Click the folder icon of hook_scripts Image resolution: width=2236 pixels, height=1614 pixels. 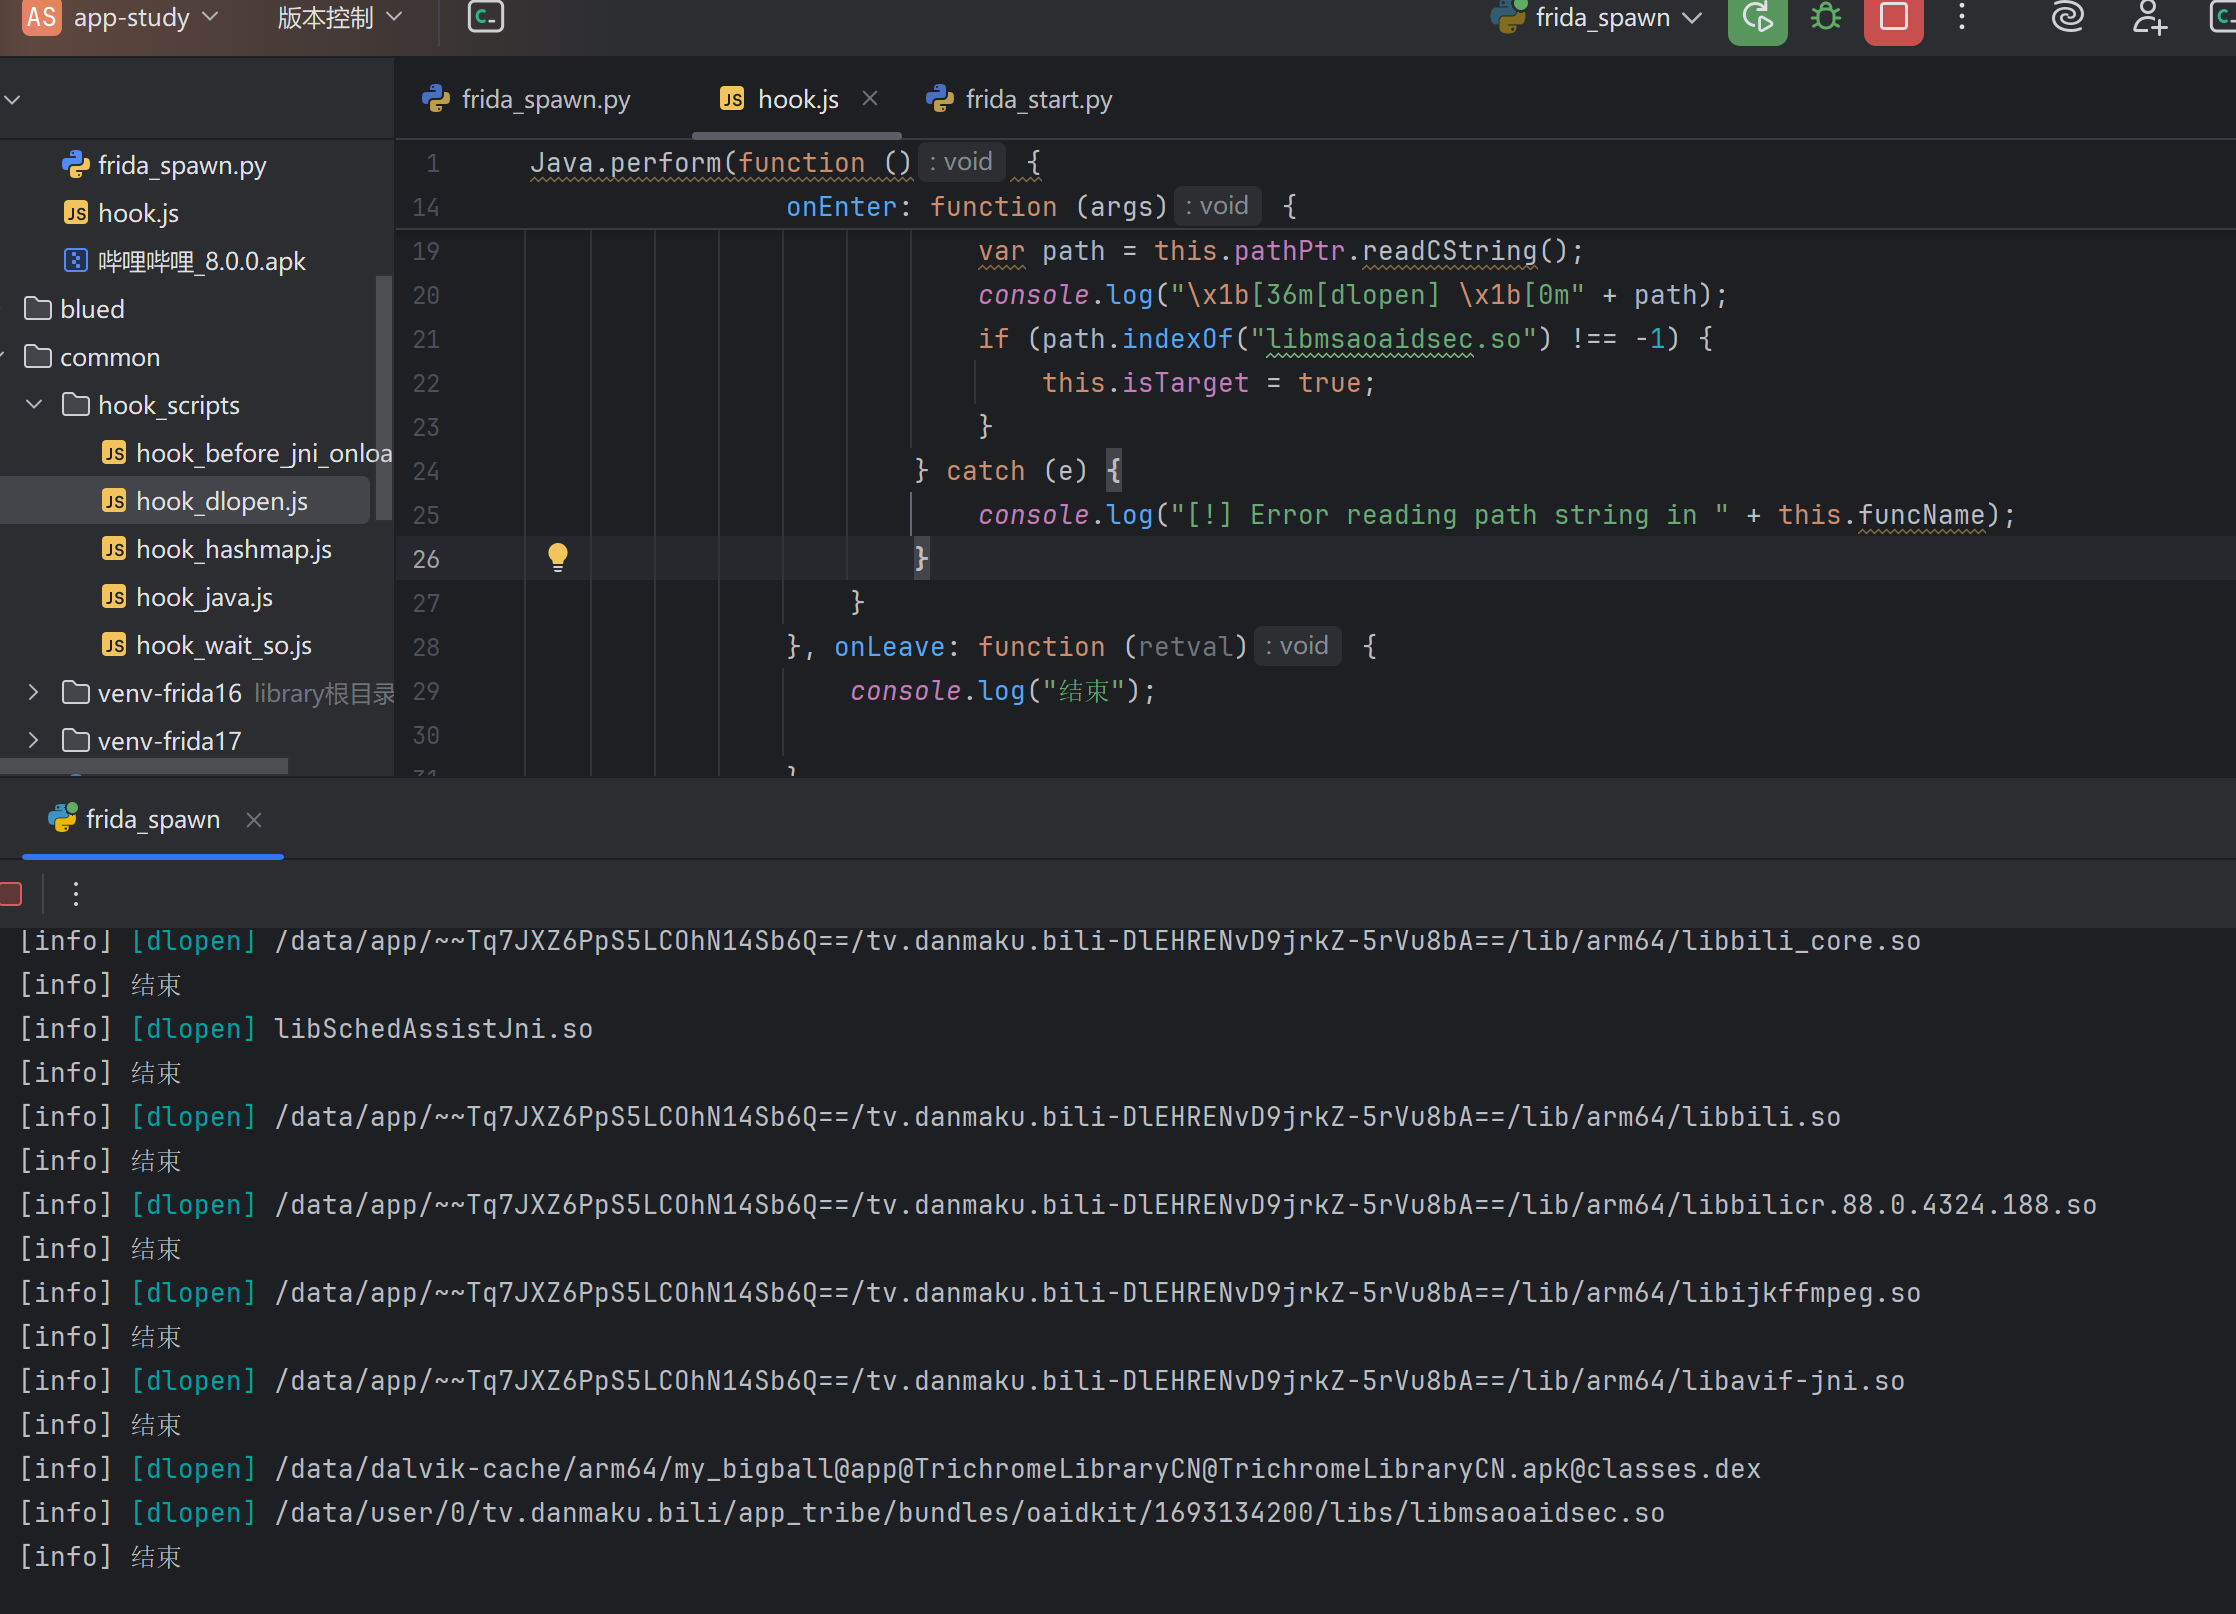coord(76,404)
